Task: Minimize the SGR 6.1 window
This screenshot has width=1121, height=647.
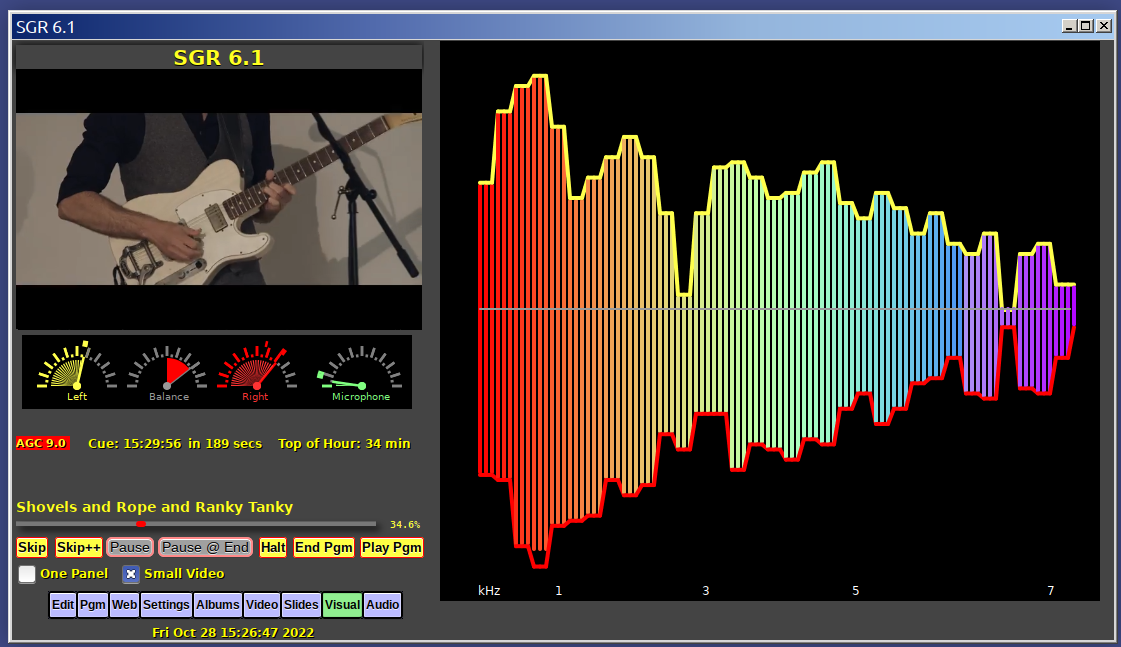Action: tap(1070, 26)
